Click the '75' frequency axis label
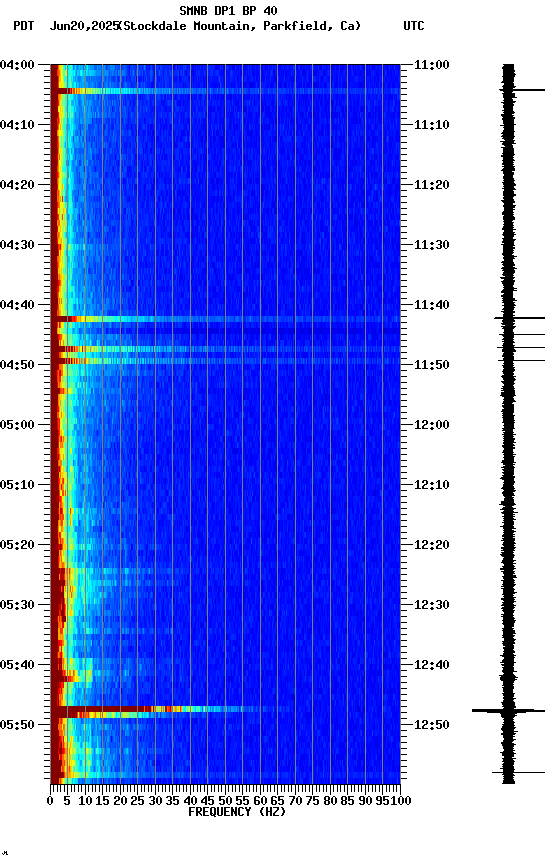Viewport: 552px width, 864px height. [x=312, y=802]
